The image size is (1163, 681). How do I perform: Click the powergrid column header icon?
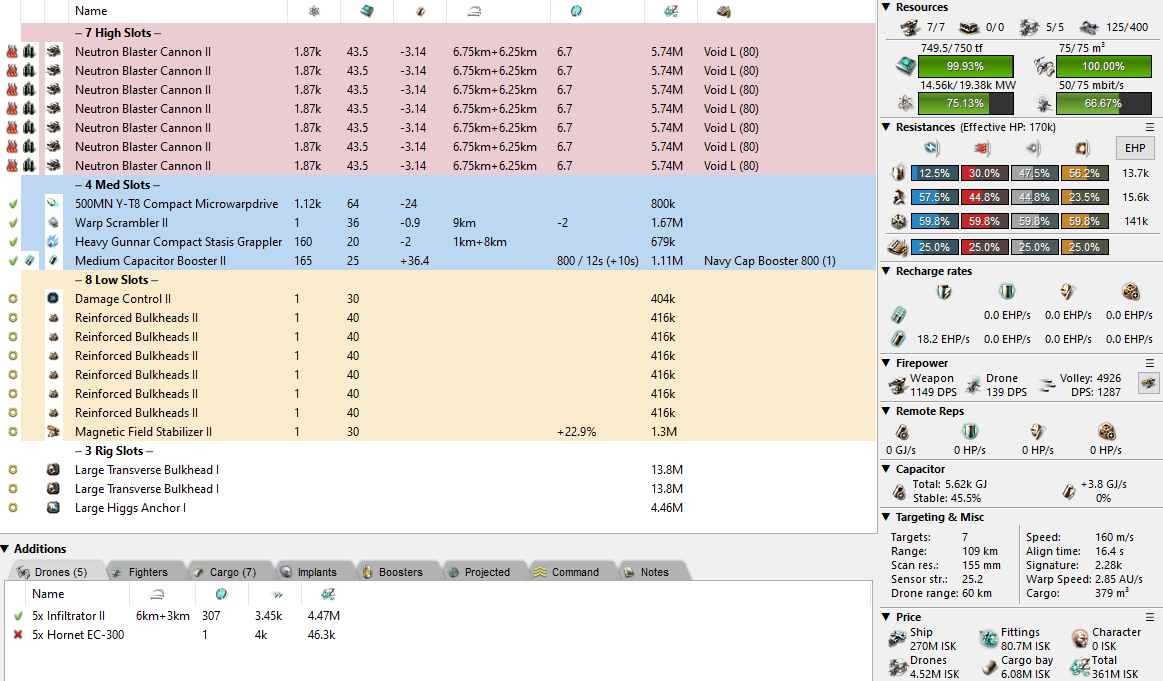pos(314,11)
